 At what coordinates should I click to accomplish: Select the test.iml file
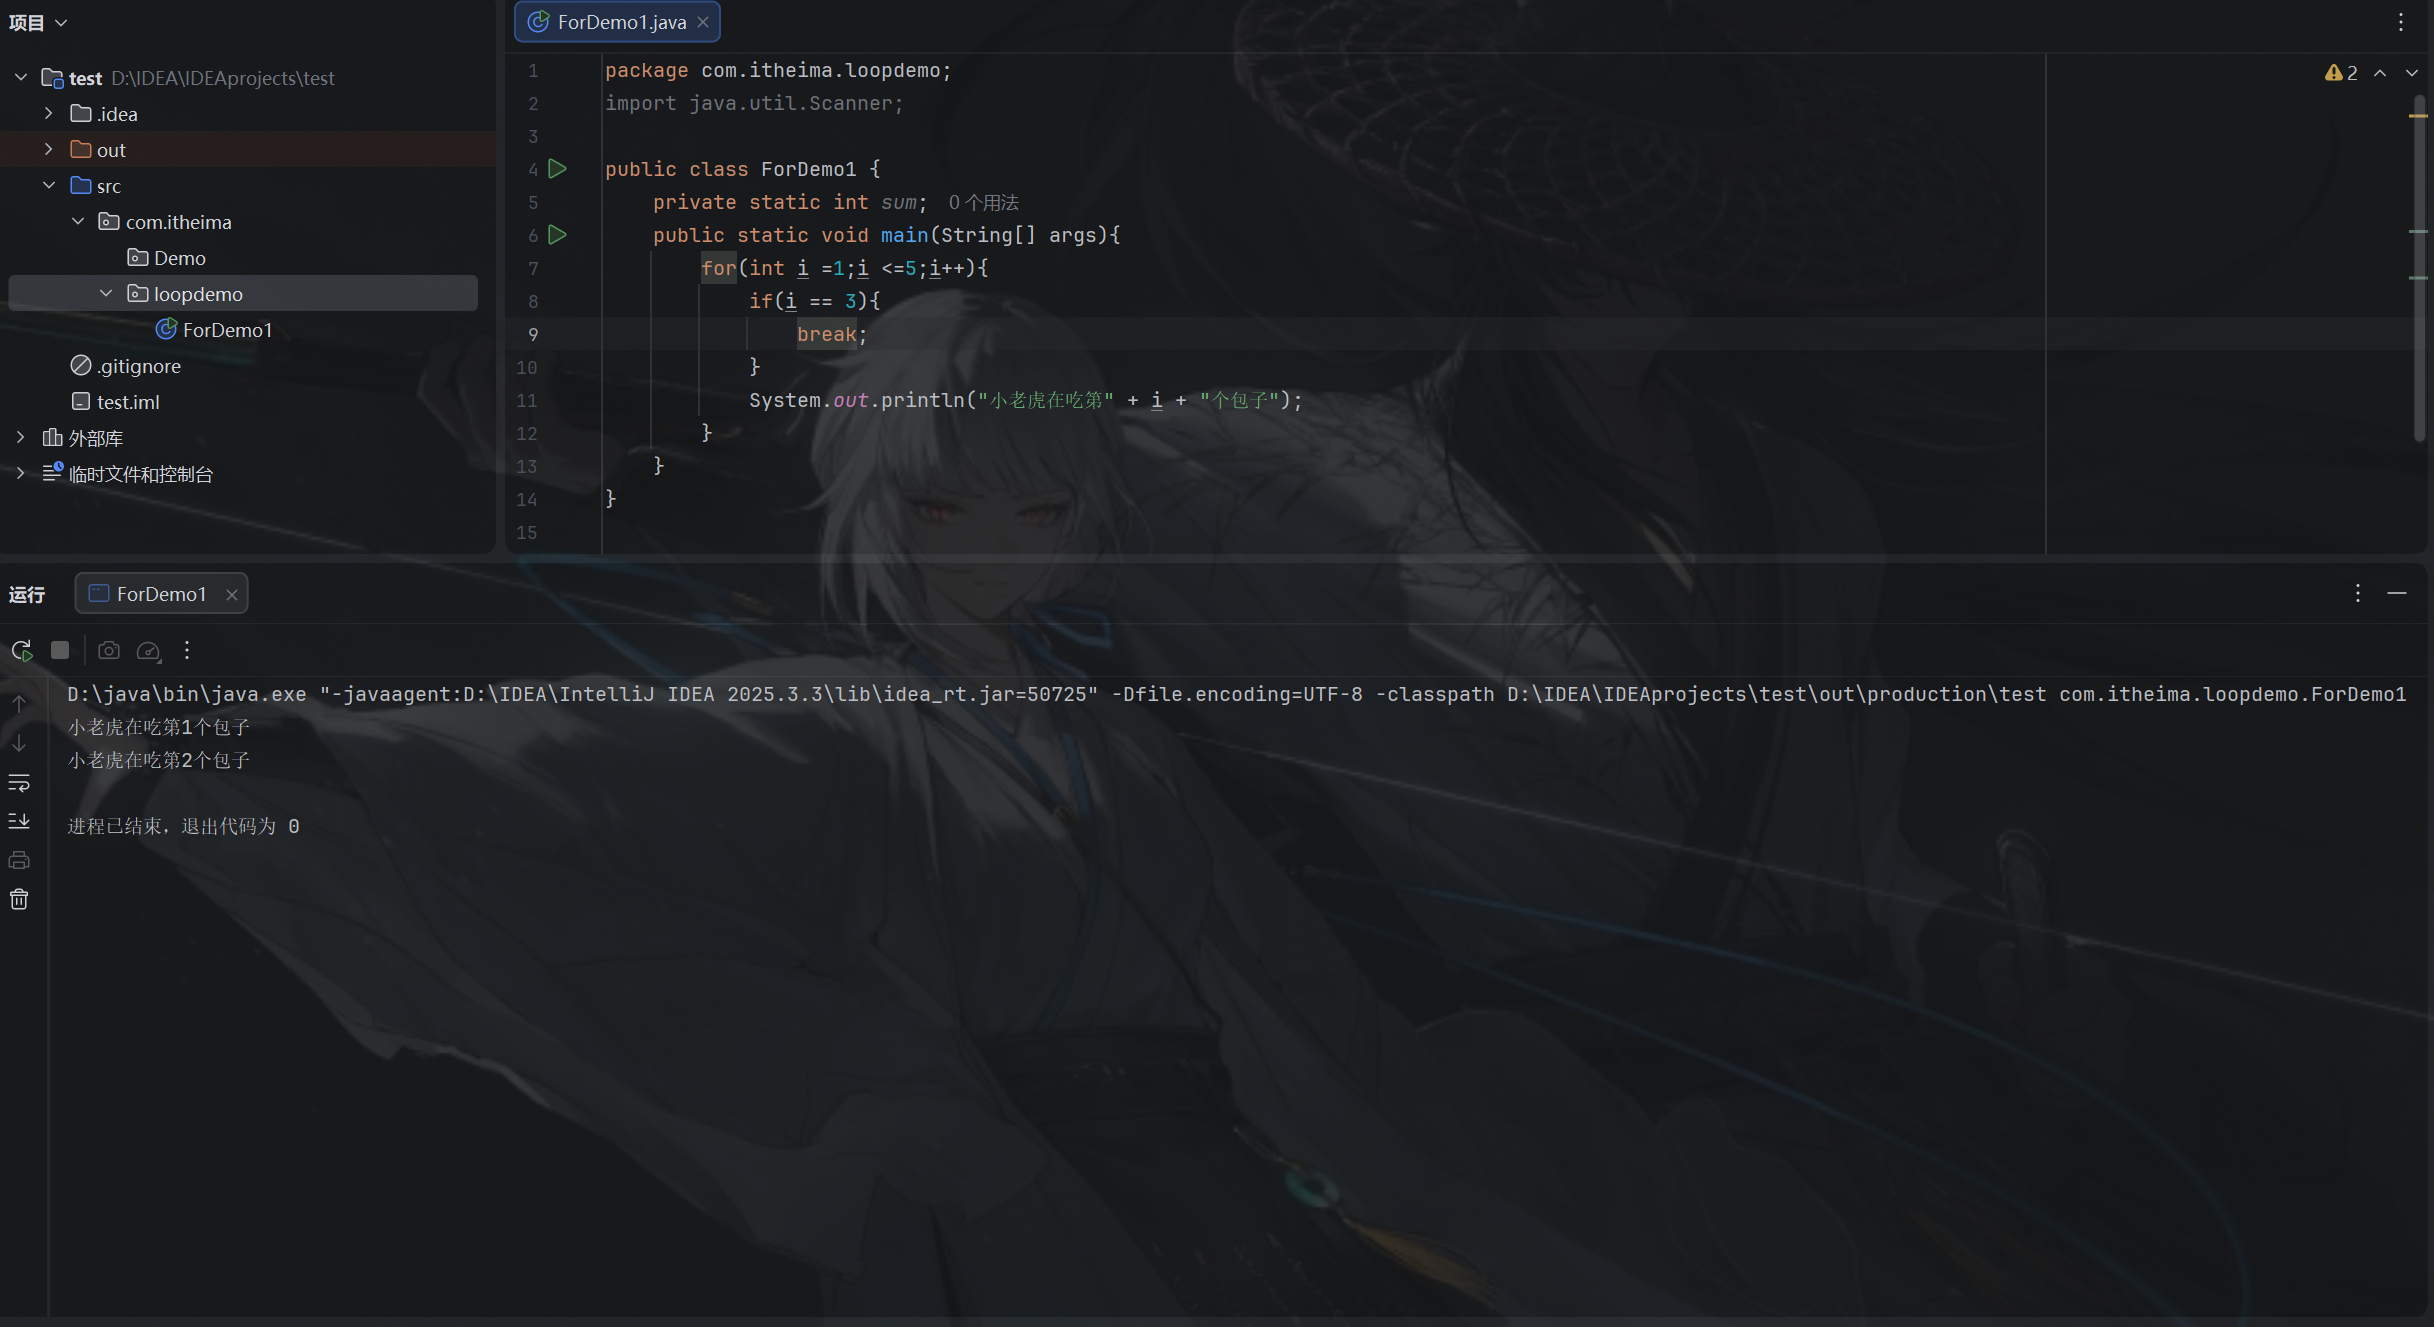tap(115, 402)
